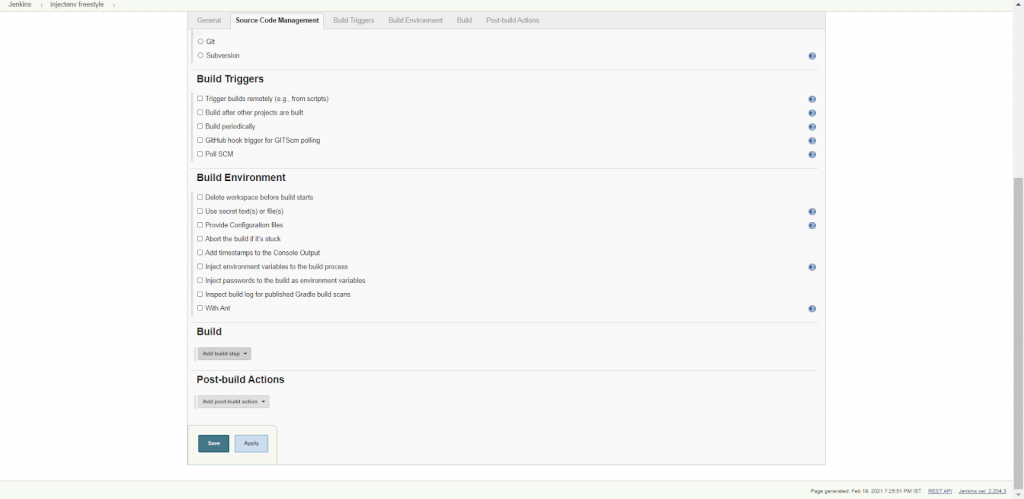Go to Jenkins breadcrumb home
Viewport: 1024px width, 499px height.
[20, 5]
